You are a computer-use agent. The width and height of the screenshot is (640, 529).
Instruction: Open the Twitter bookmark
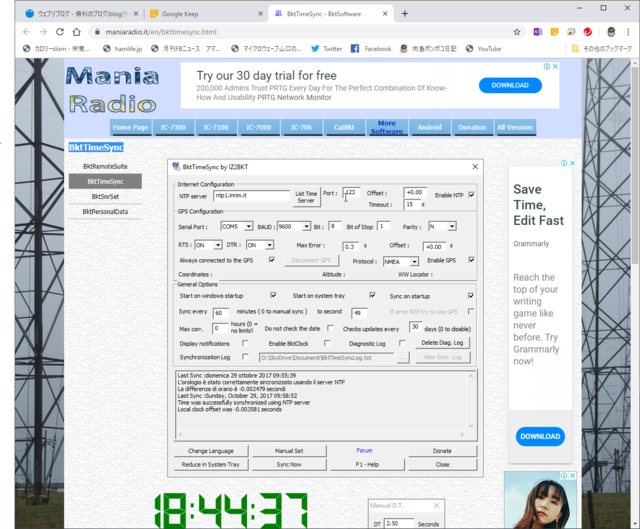[327, 49]
